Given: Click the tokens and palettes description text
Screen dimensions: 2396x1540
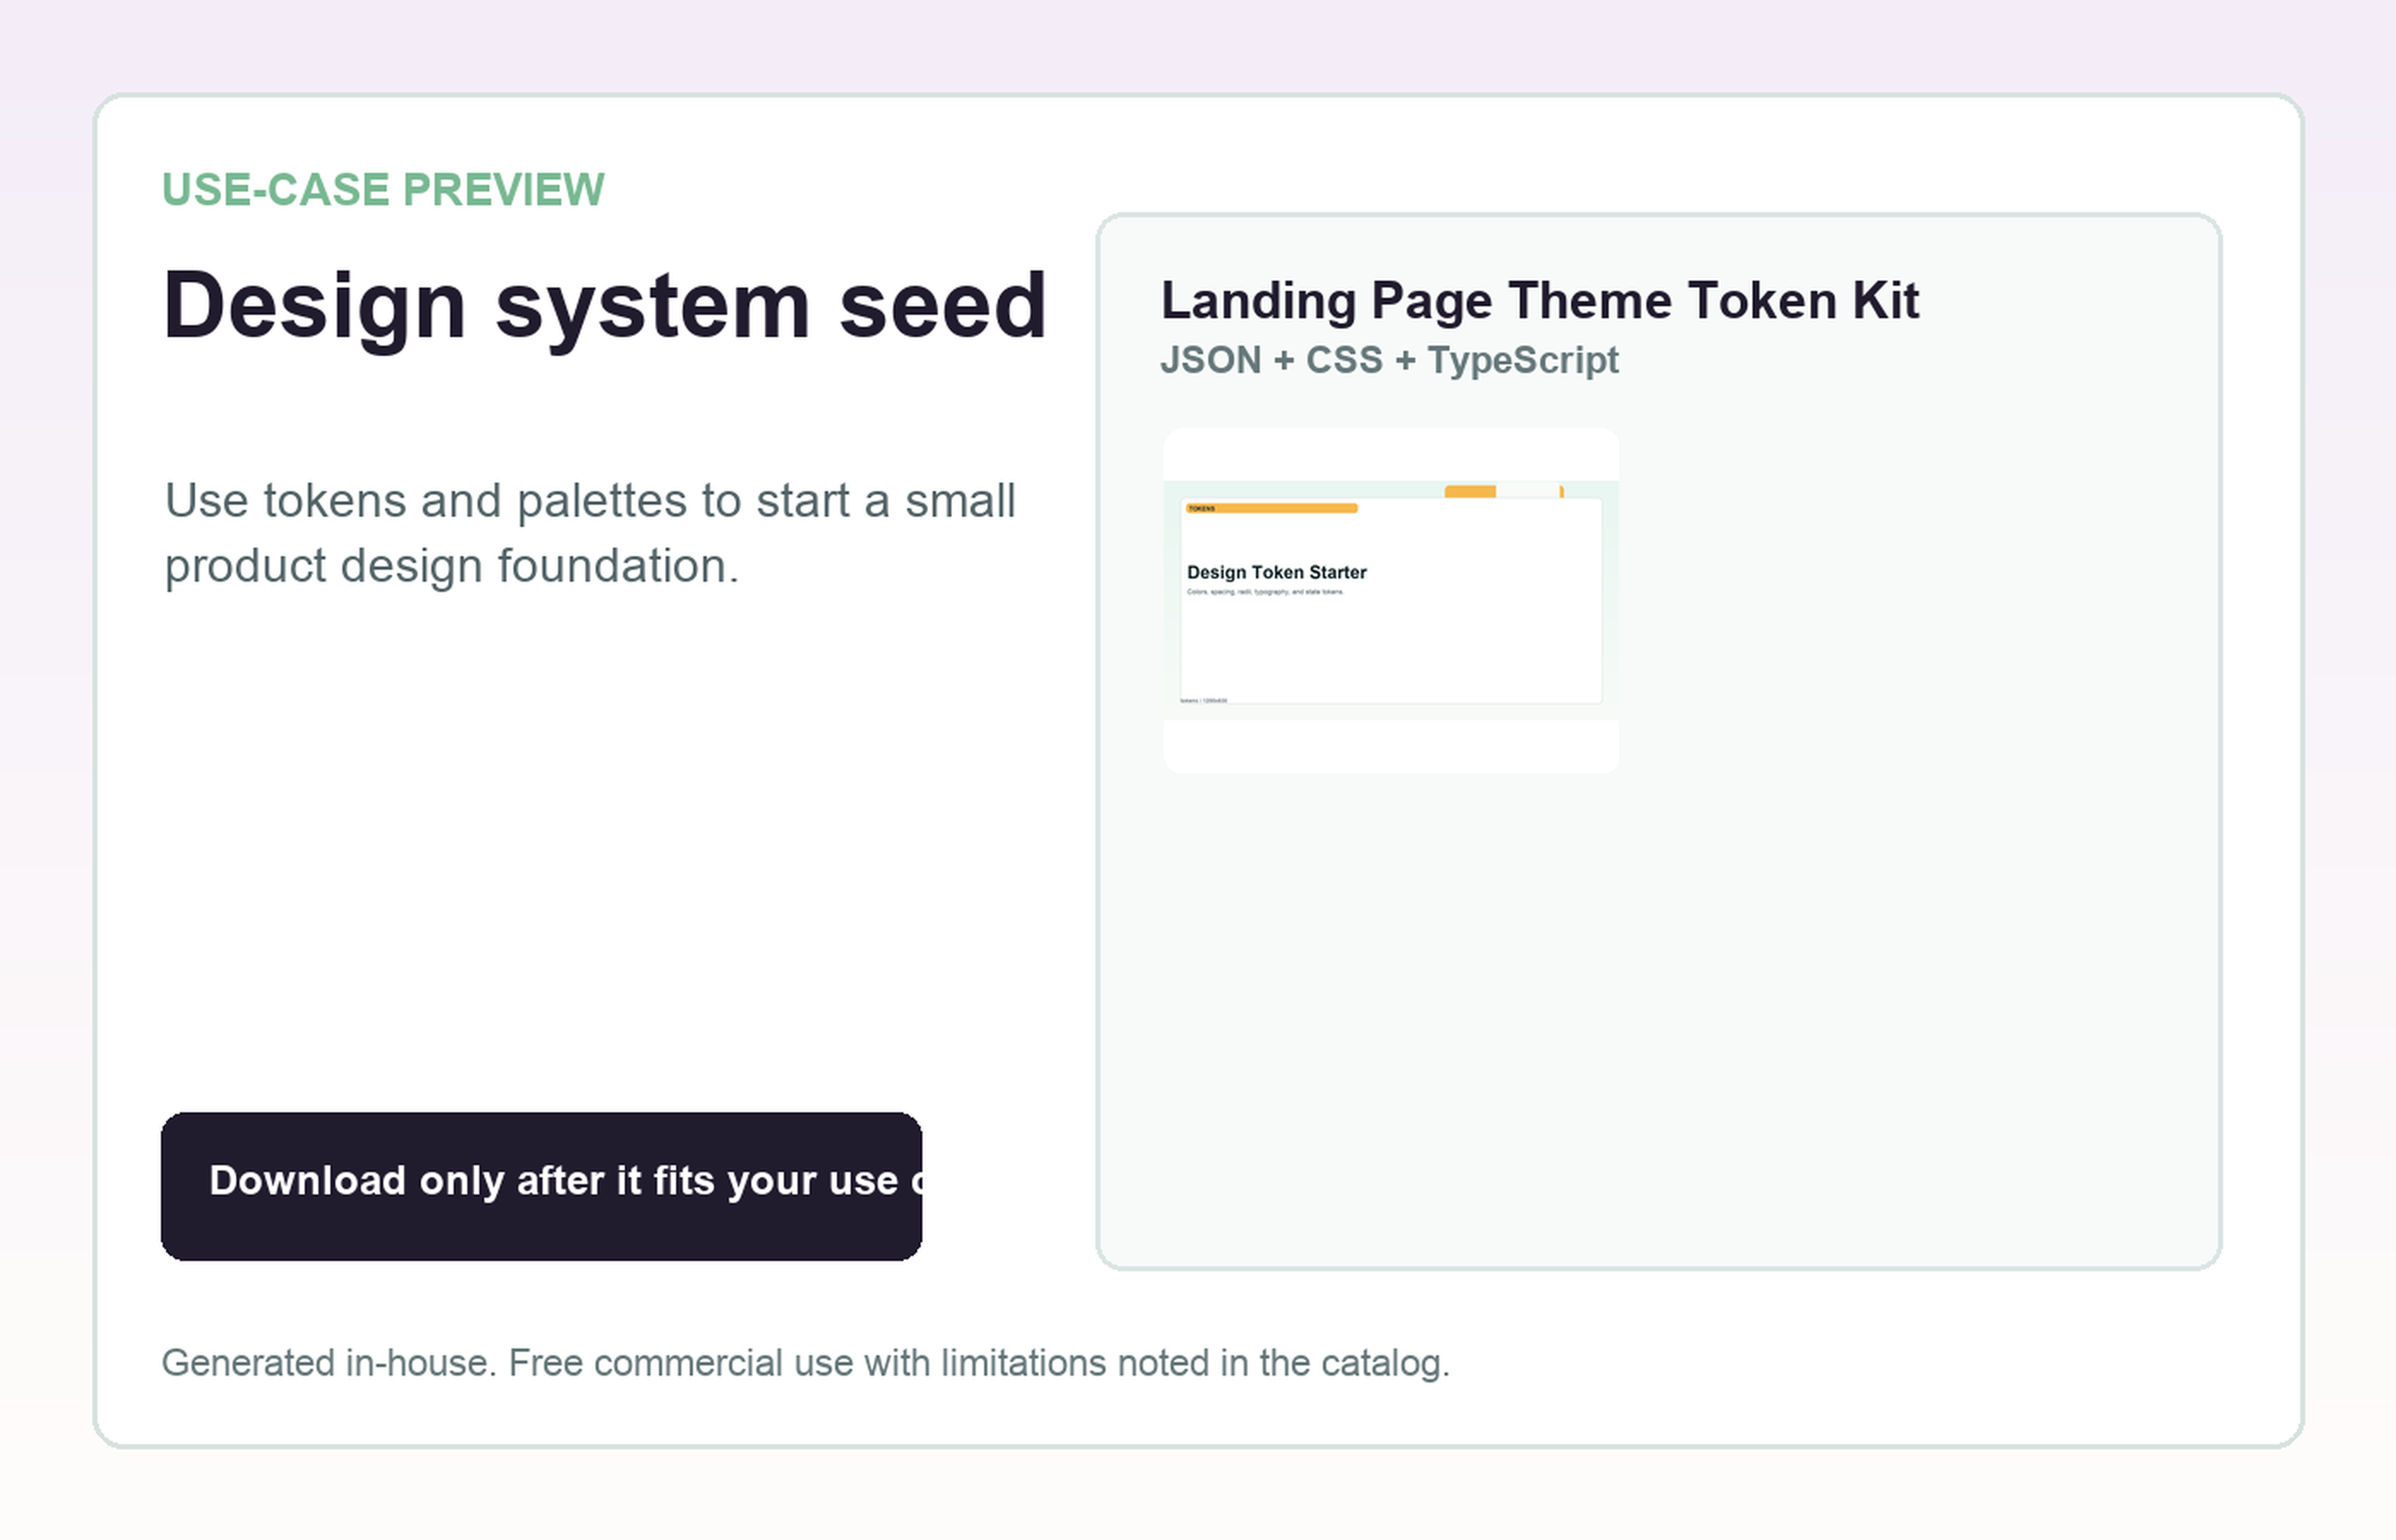Looking at the screenshot, I should pos(590,533).
